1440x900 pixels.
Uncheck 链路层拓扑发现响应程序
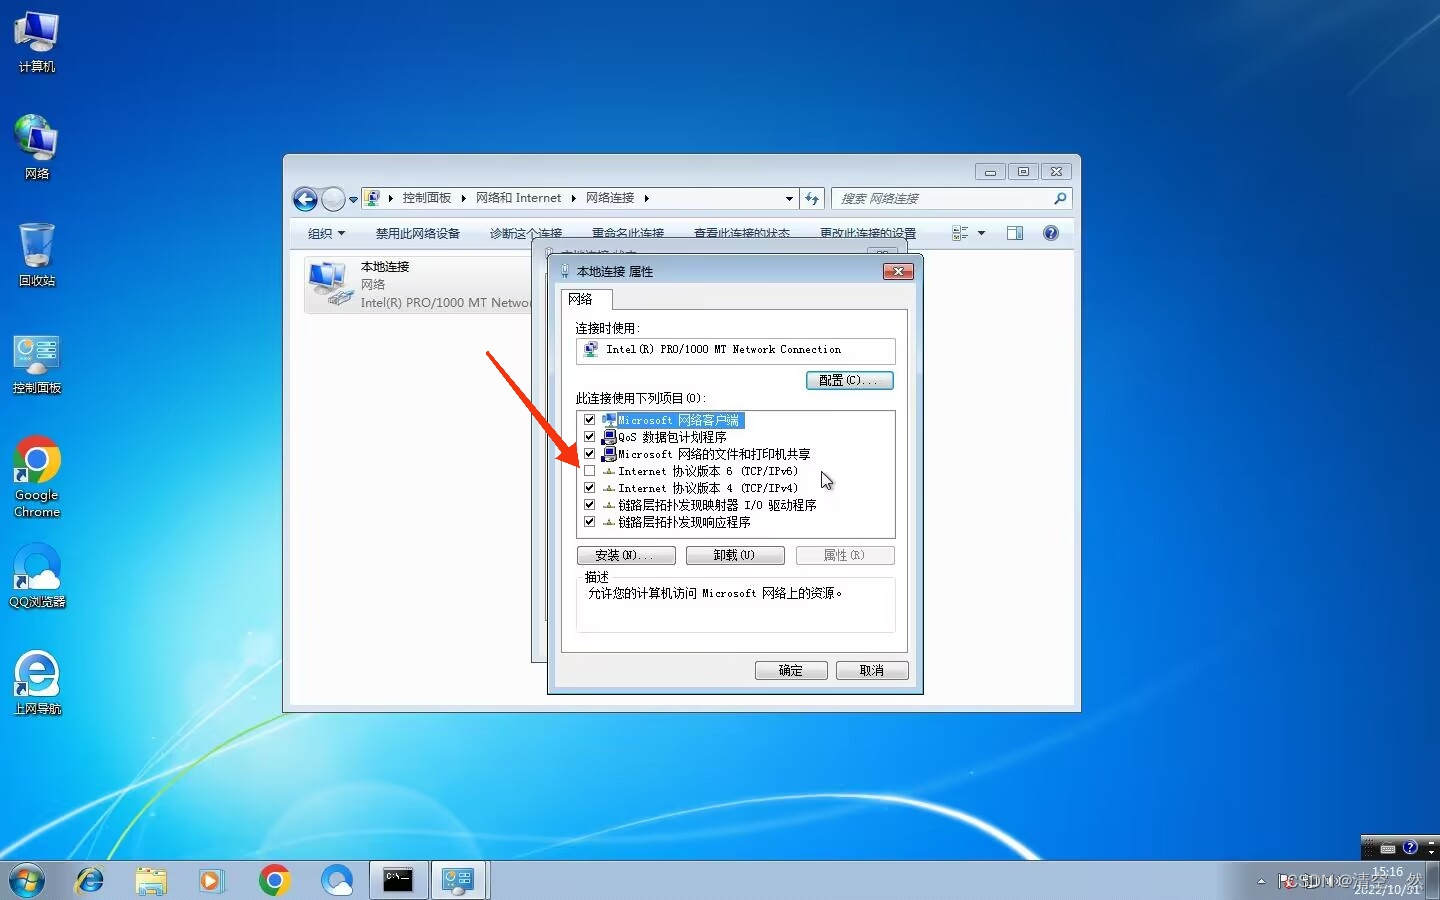pyautogui.click(x=589, y=522)
